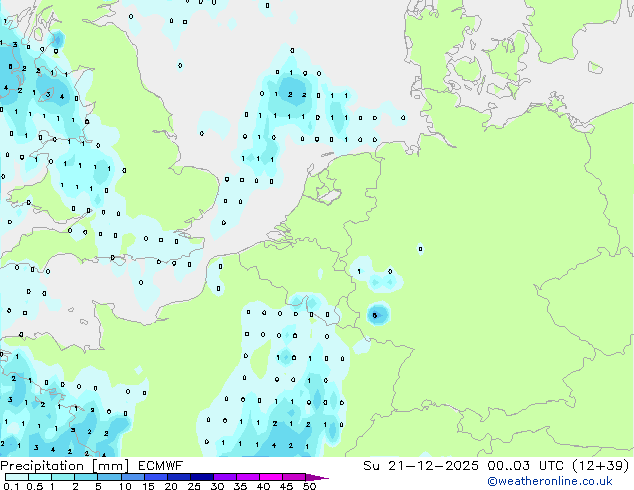Click the "0.1" legend scale label
The width and height of the screenshot is (634, 490).
pyautogui.click(x=11, y=486)
